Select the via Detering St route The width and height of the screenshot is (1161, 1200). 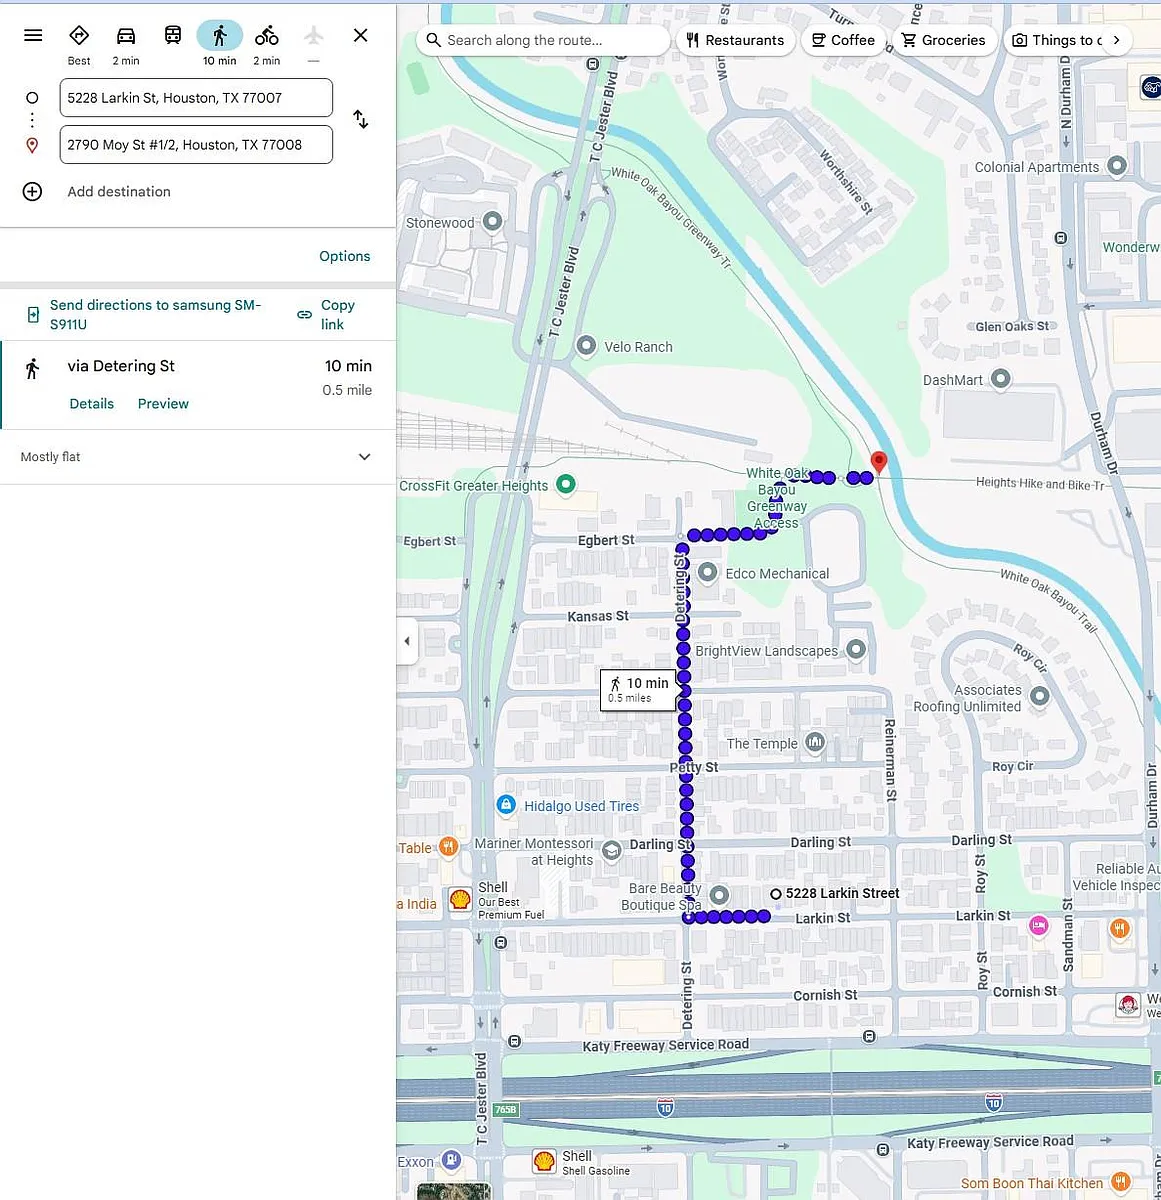point(198,385)
